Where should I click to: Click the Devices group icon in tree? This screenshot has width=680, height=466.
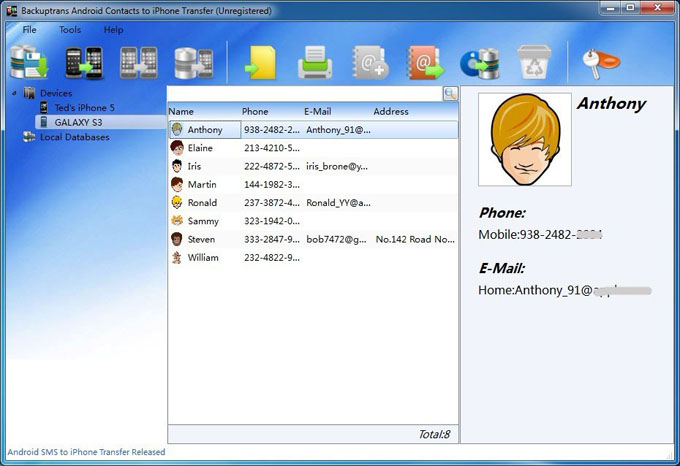coord(29,93)
